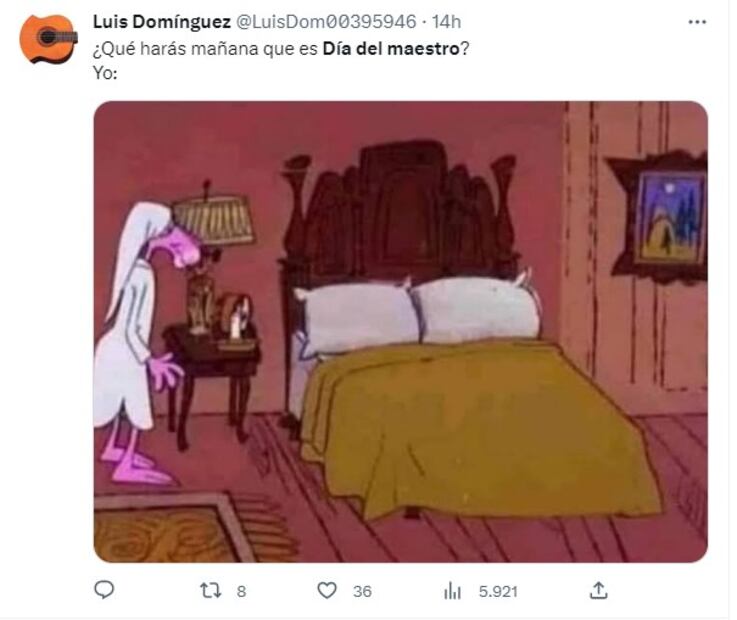Screen dimensions: 737x620
Task: Visit Luis Domínguez profile name link
Action: (162, 22)
